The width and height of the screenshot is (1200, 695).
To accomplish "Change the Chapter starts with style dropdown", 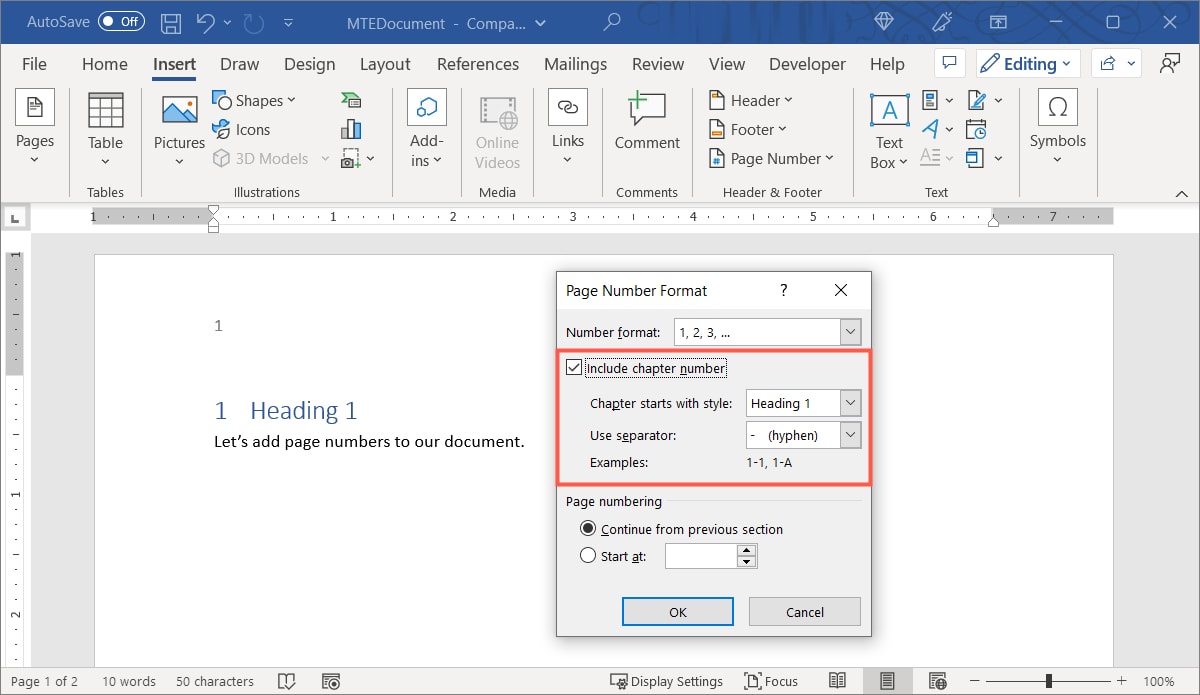I will [849, 402].
